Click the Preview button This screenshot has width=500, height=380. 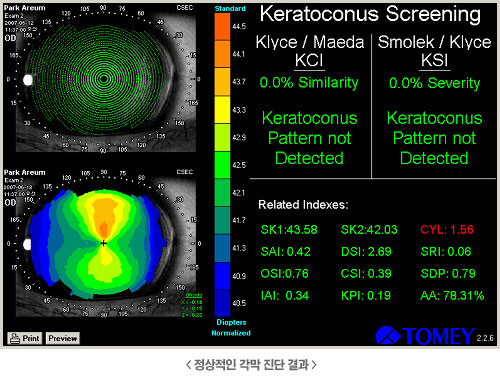tap(63, 338)
